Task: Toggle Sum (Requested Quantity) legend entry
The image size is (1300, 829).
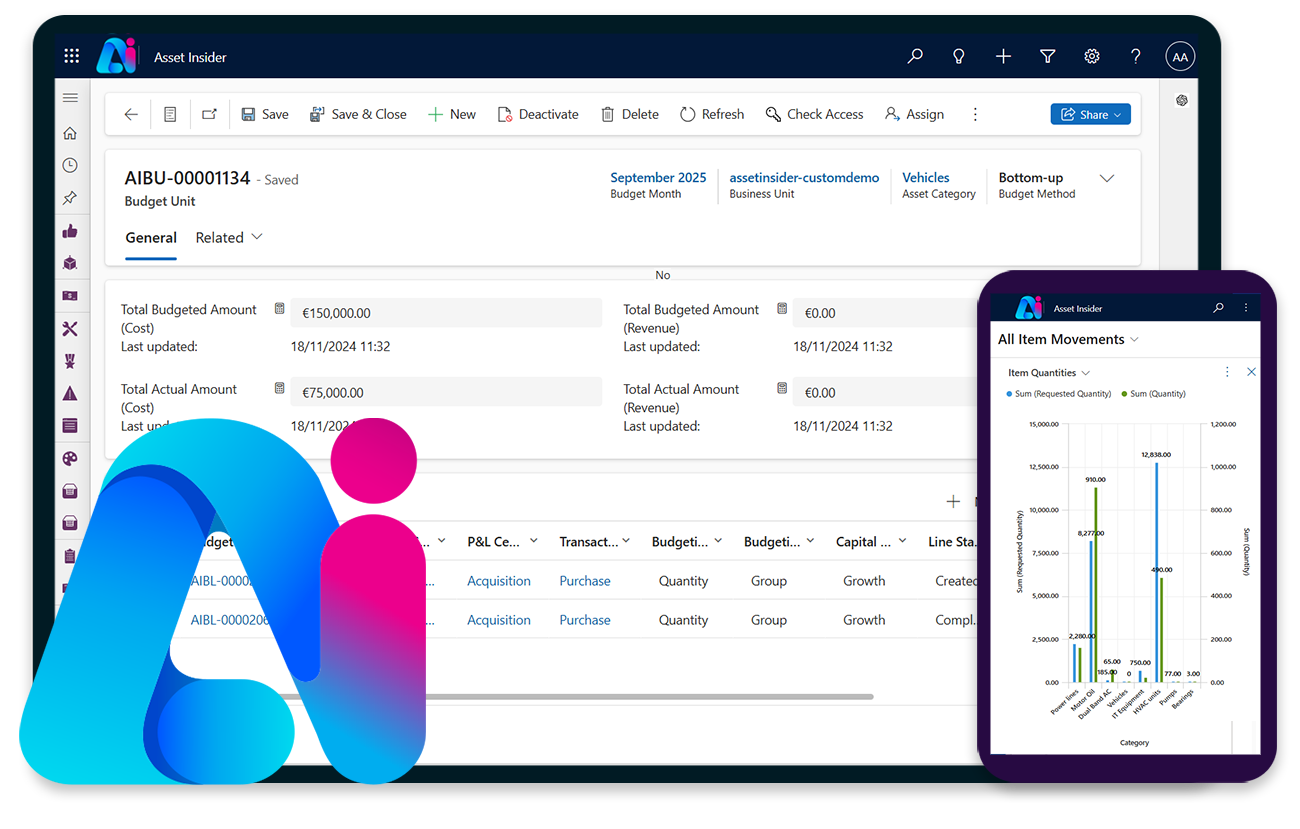Action: pyautogui.click(x=1058, y=394)
